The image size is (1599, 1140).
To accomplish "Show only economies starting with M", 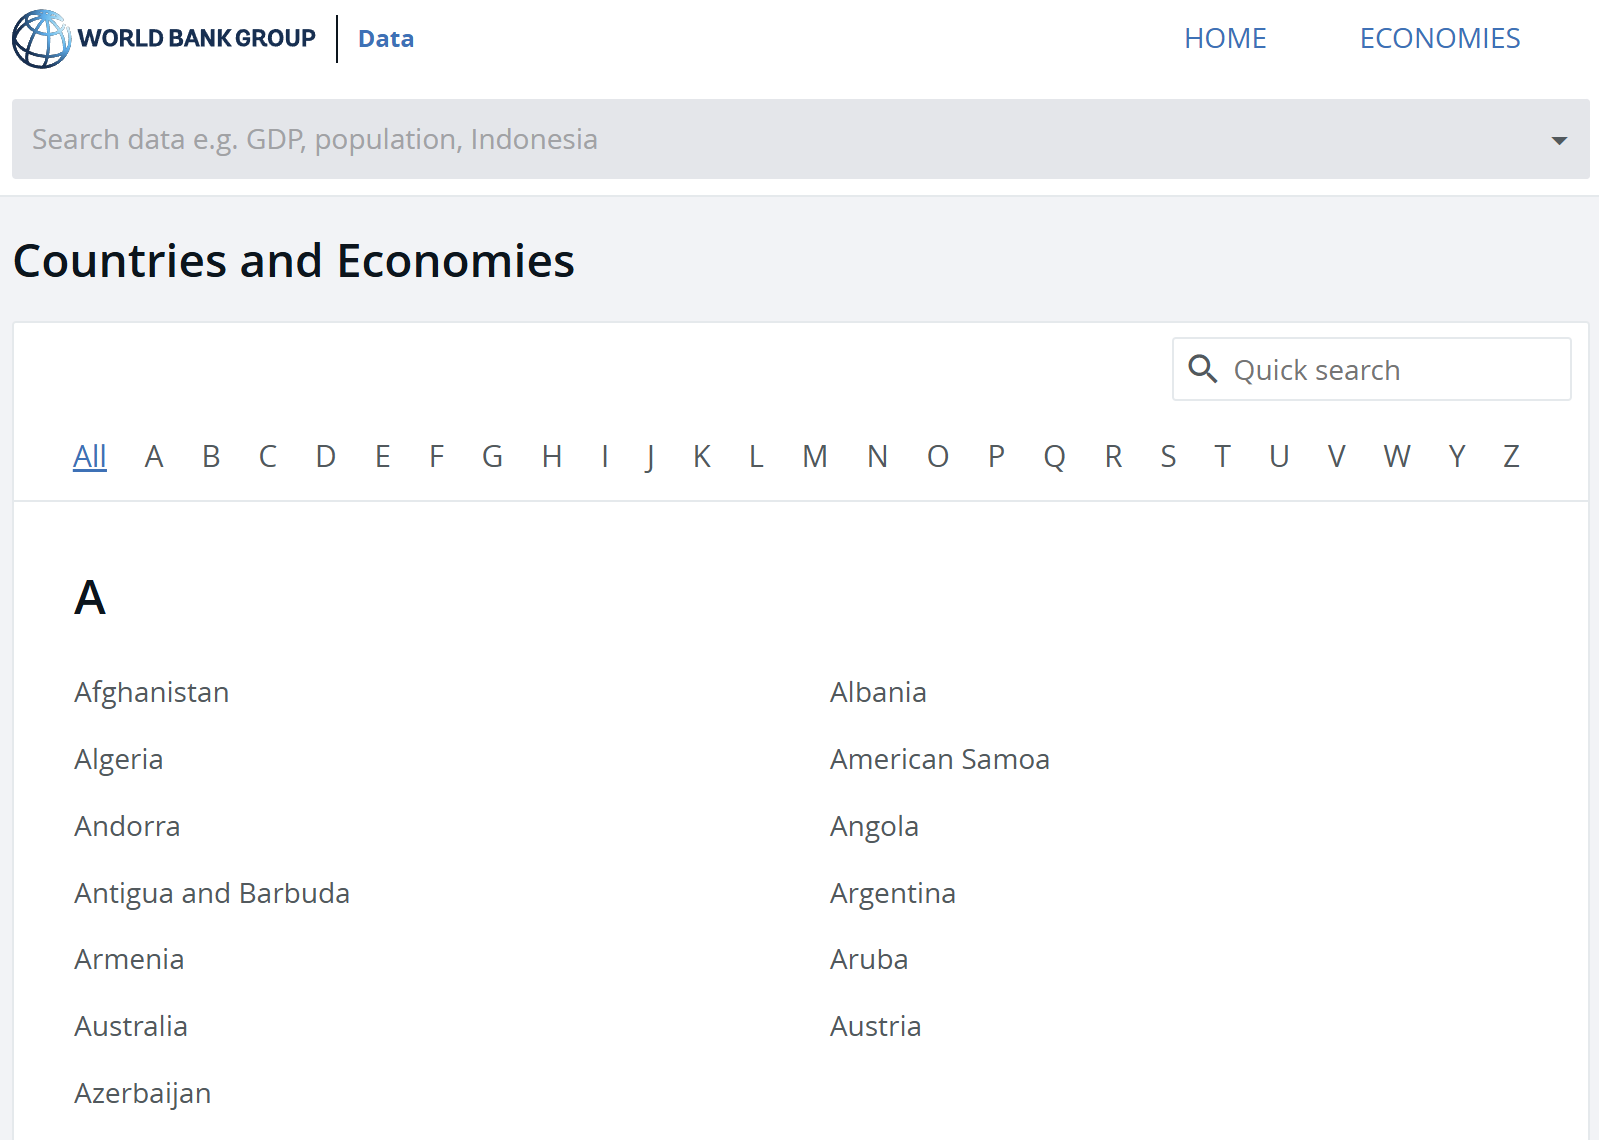I will 815,456.
